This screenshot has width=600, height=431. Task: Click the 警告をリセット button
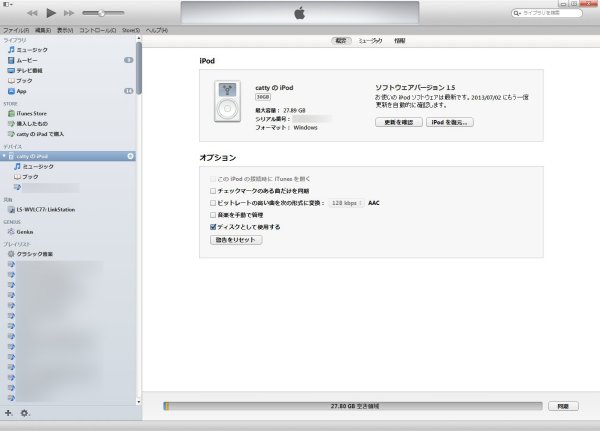tap(236, 240)
